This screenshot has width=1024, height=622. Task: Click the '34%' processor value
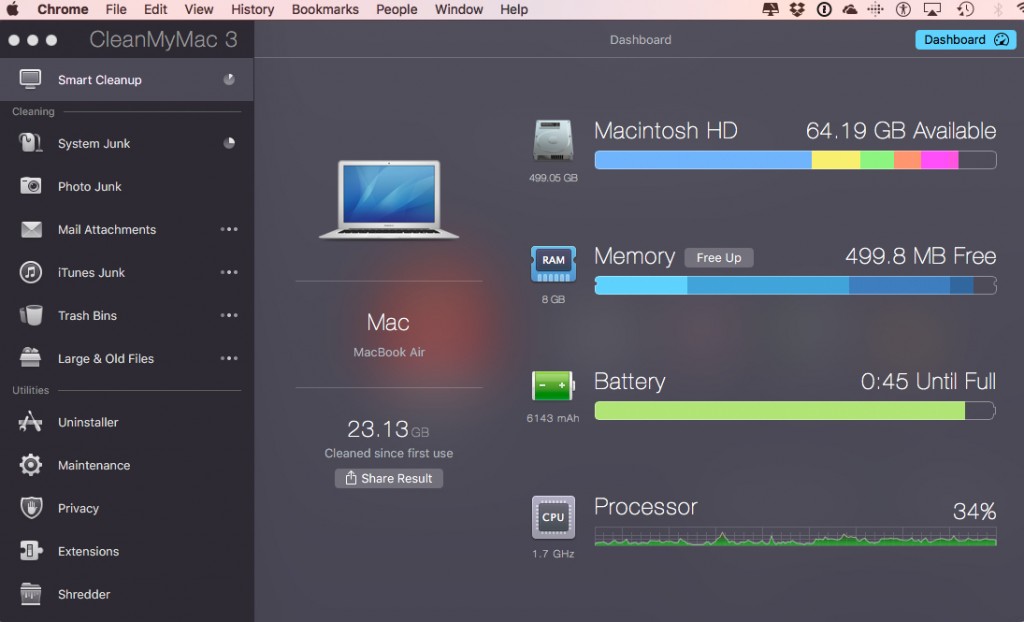974,511
